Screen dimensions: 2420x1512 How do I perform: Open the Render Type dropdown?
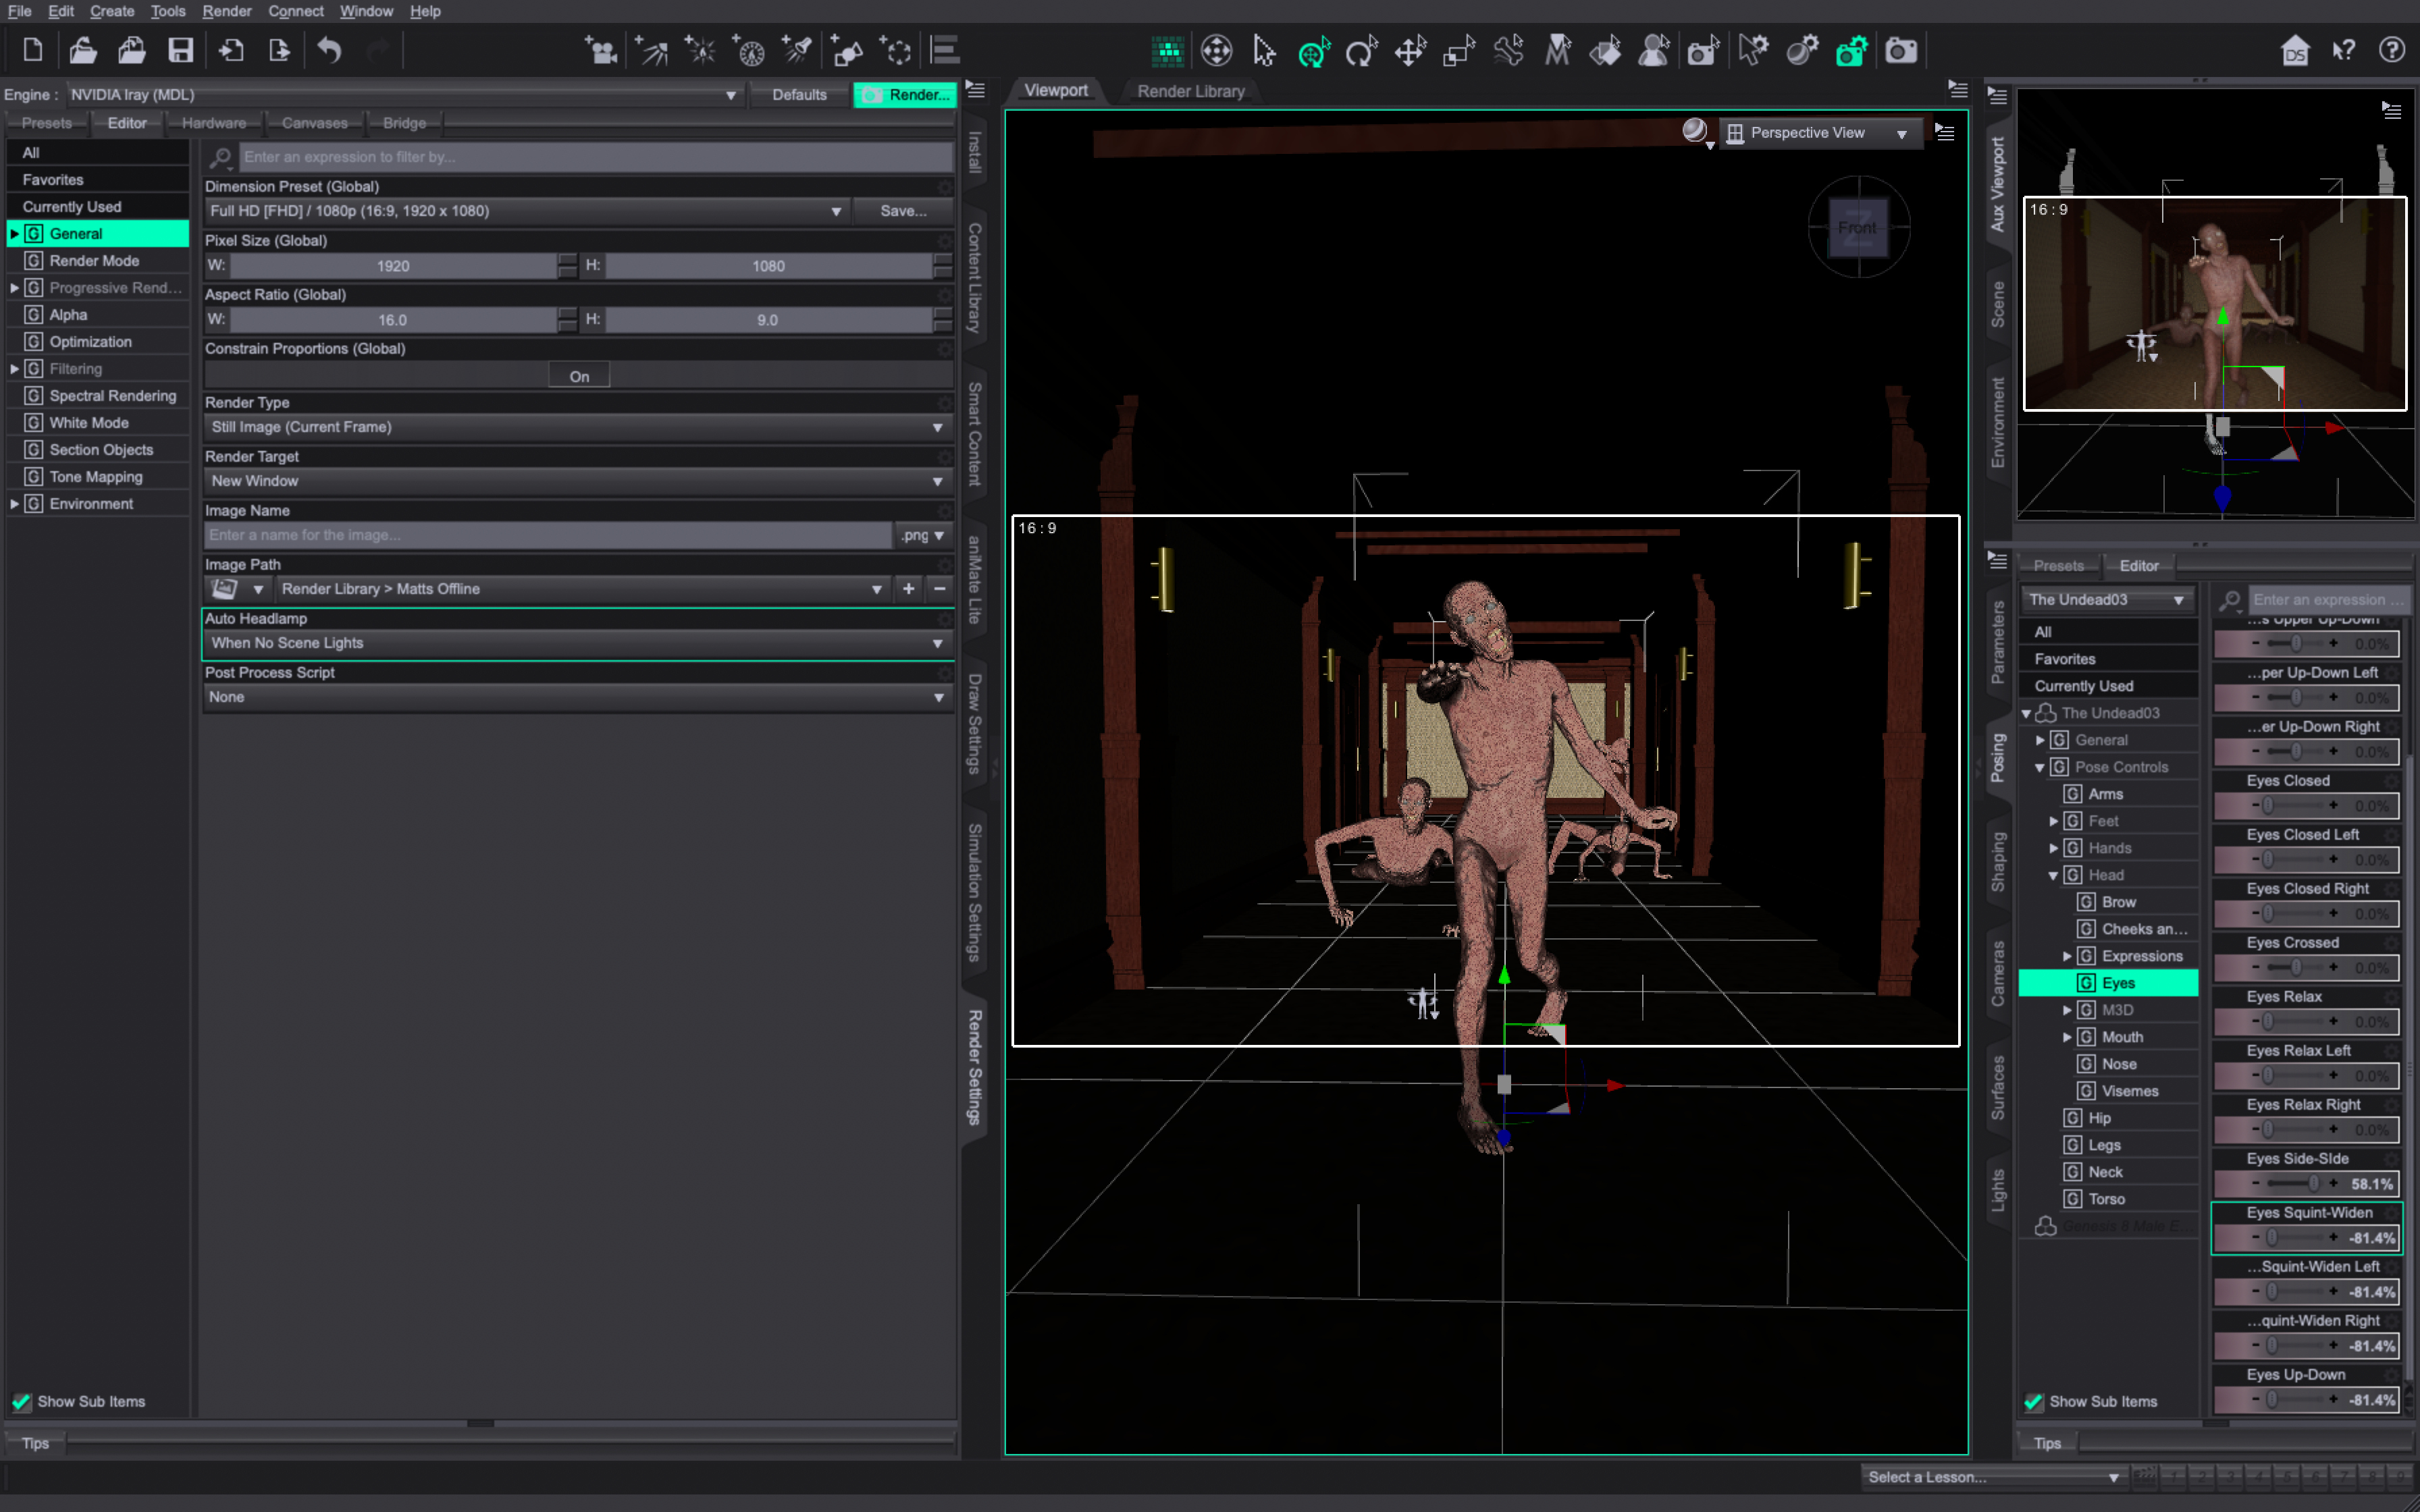point(577,427)
